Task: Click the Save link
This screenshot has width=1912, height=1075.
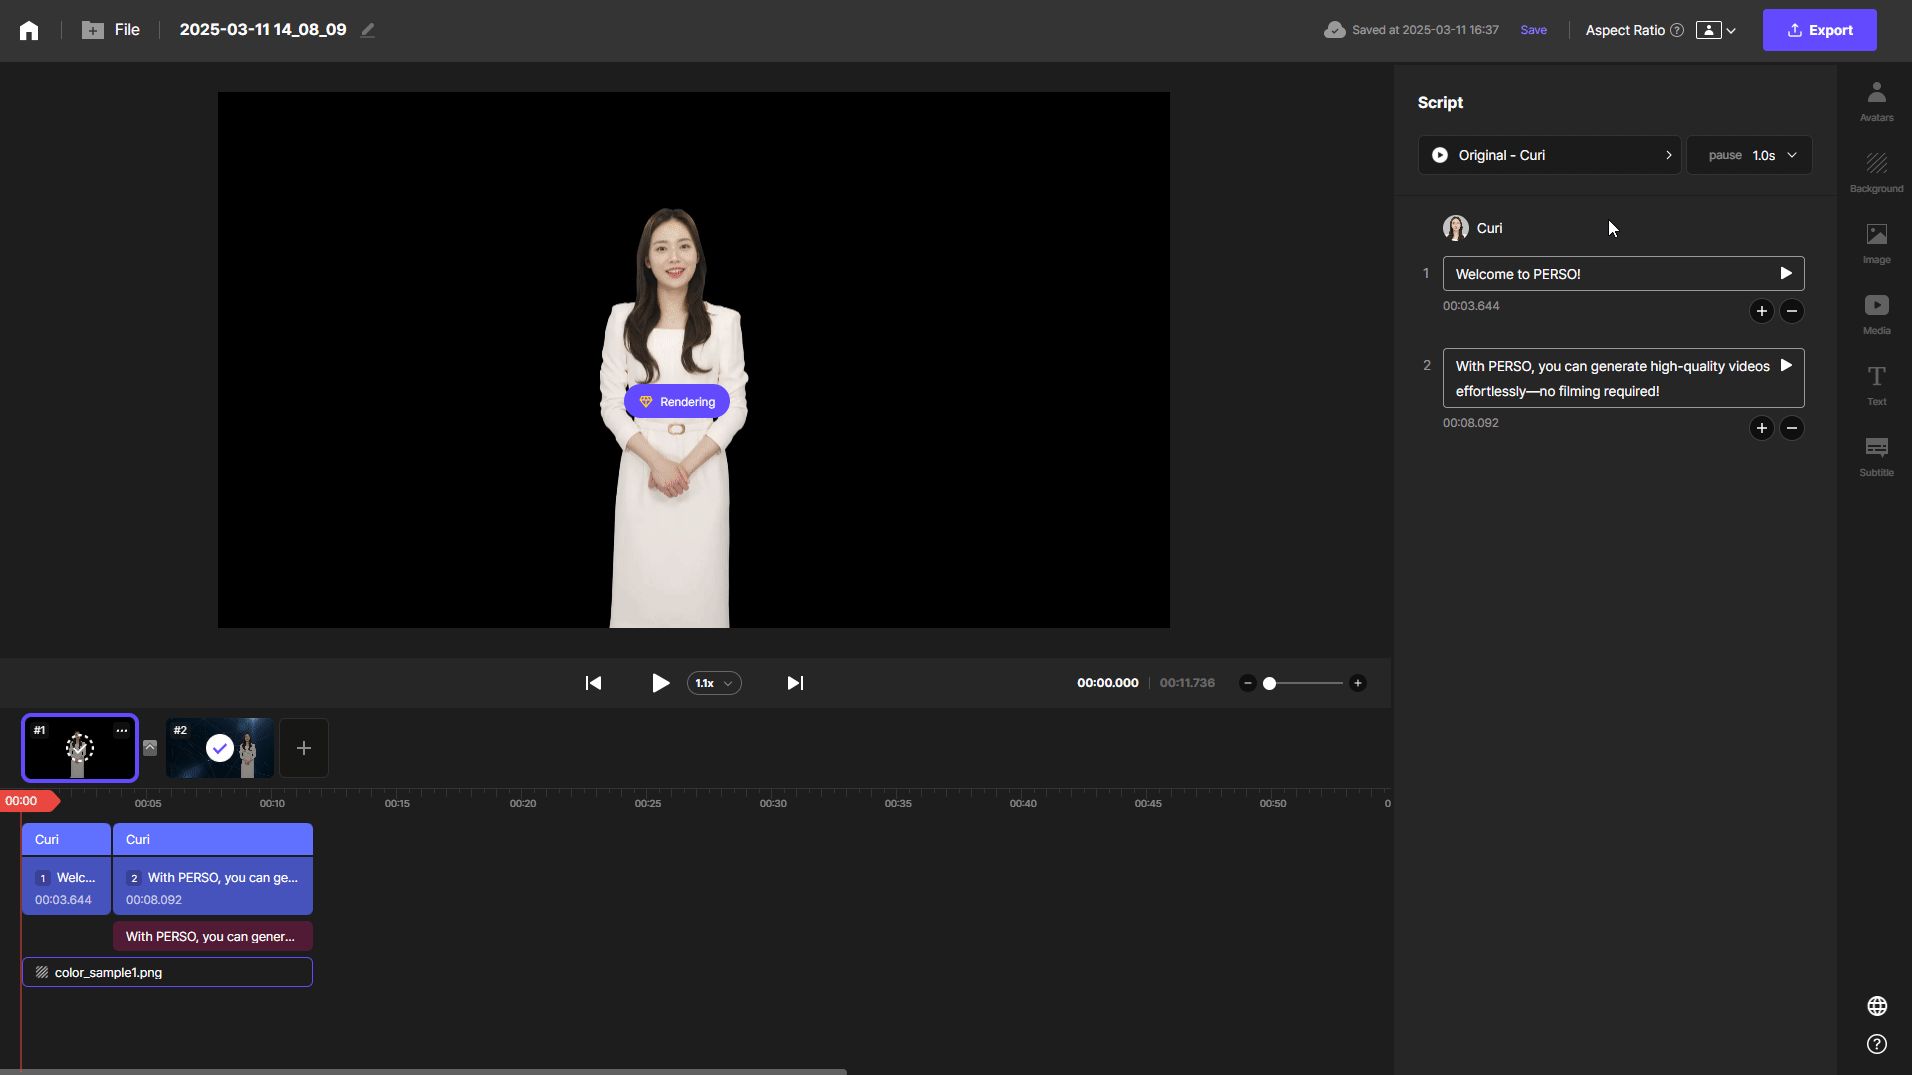Action: click(1533, 30)
